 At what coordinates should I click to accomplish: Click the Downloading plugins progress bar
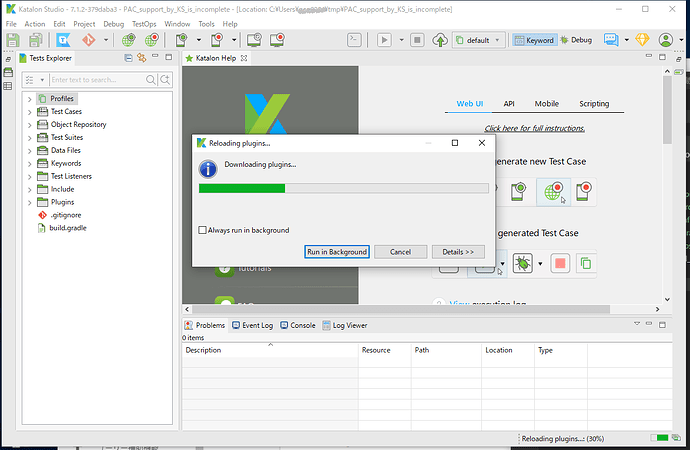click(344, 188)
